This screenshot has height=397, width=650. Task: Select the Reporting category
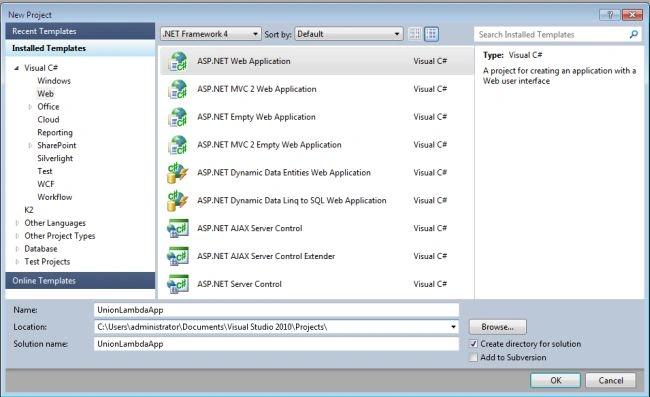pos(55,133)
